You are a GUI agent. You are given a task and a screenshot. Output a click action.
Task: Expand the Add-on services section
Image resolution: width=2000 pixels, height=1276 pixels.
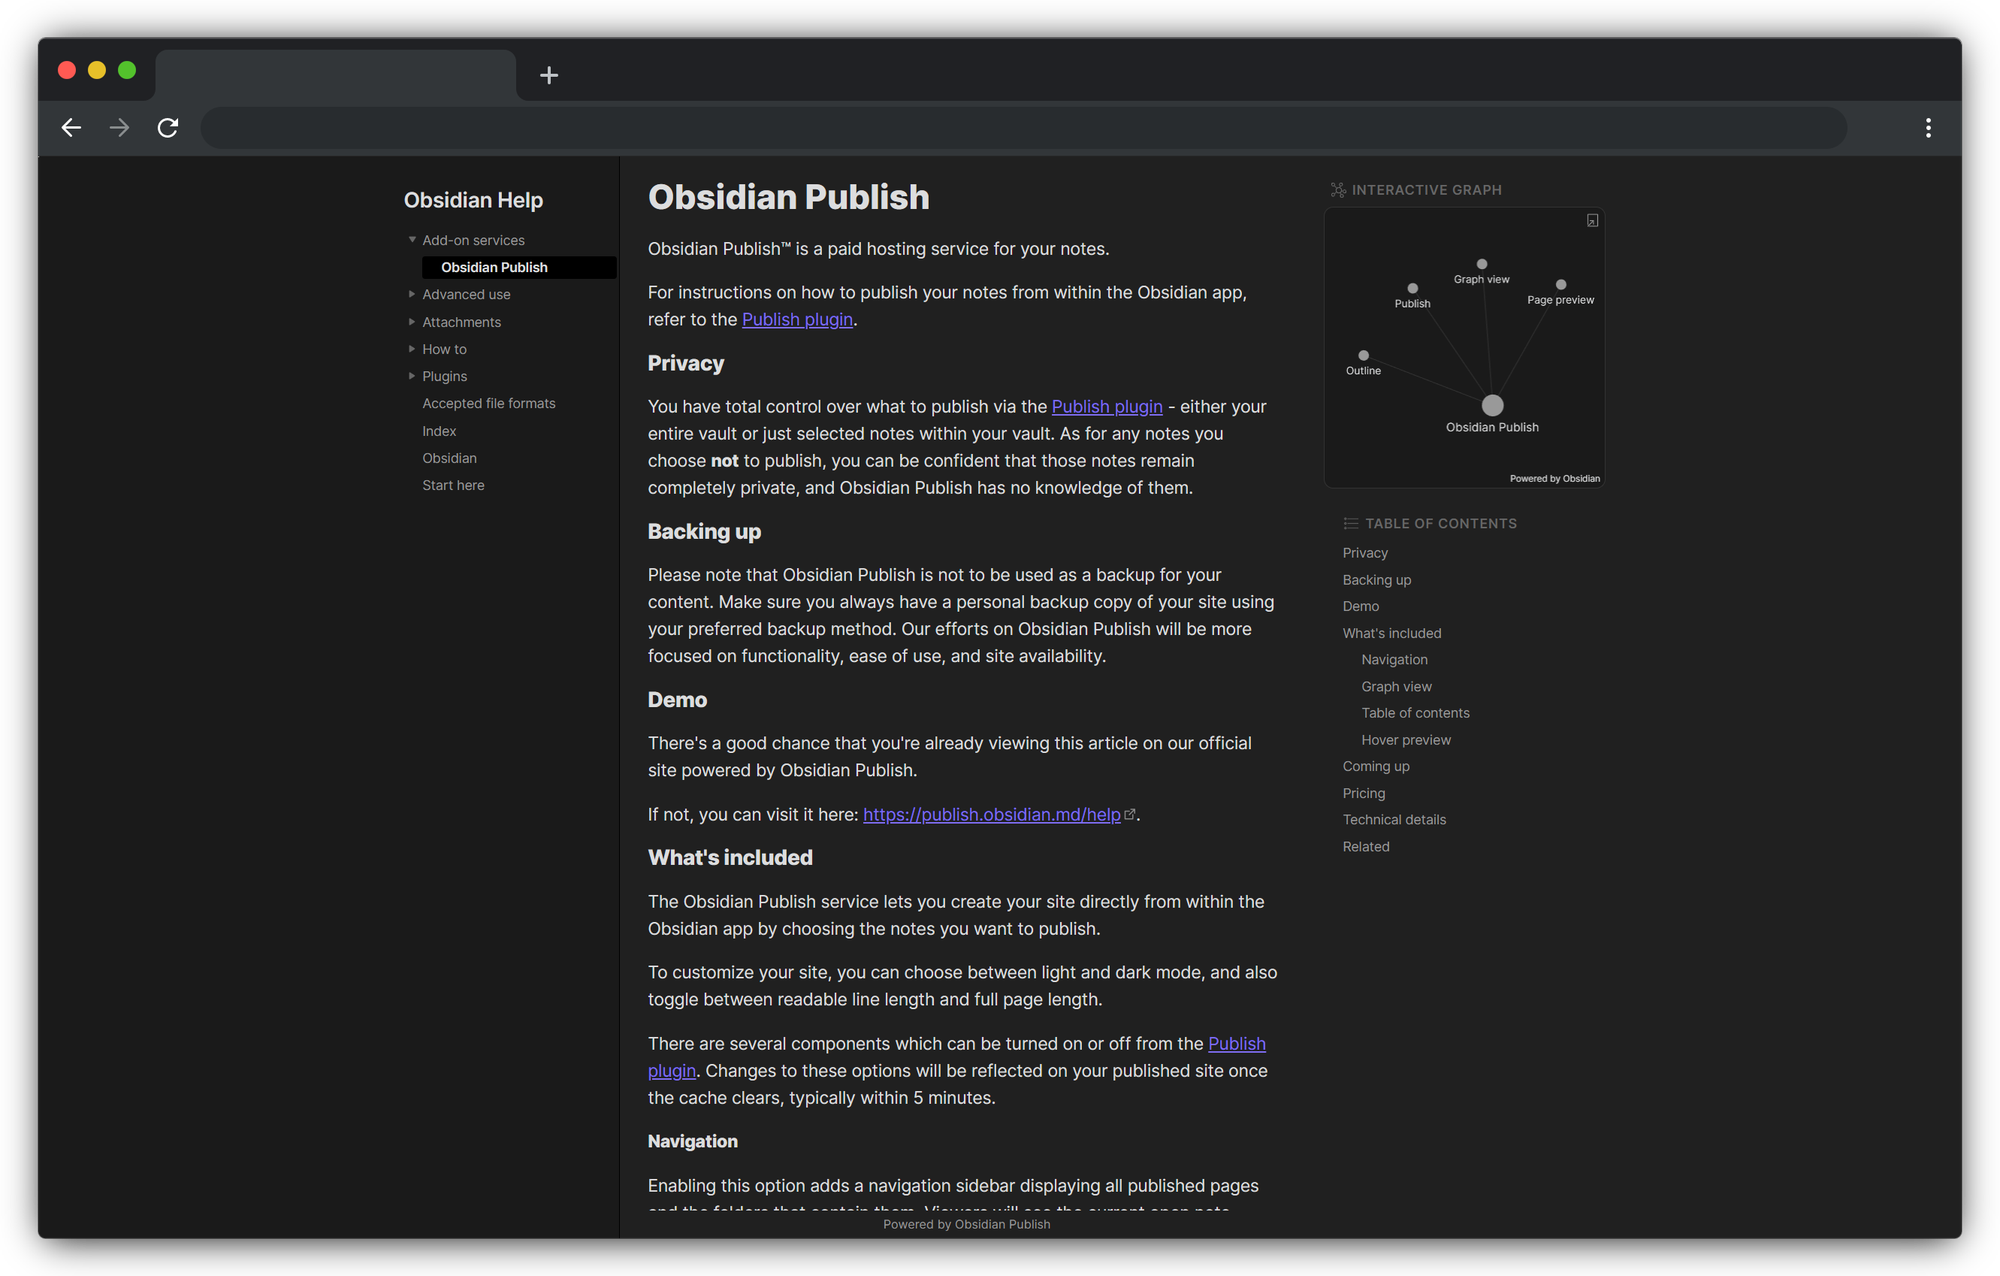tap(411, 239)
